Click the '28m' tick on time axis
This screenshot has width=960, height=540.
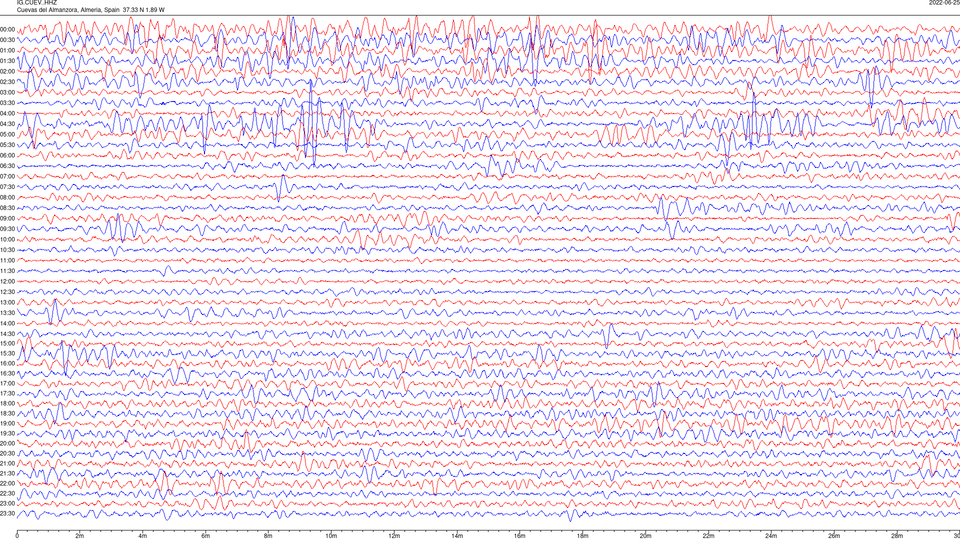click(897, 536)
